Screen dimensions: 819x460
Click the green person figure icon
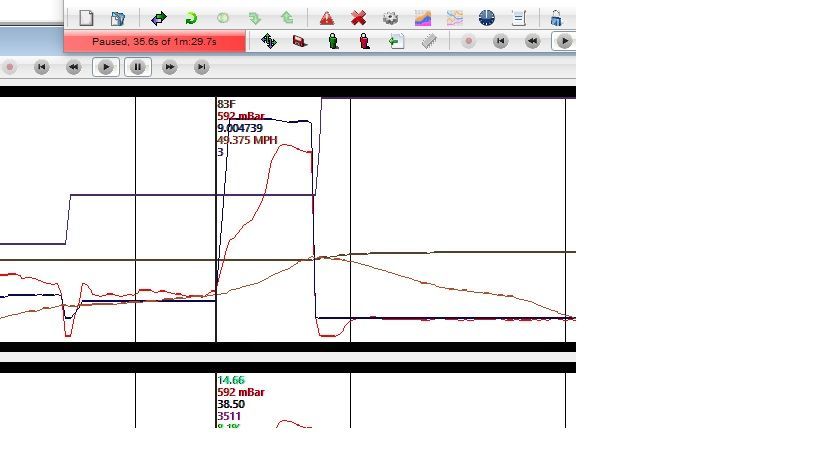point(333,41)
